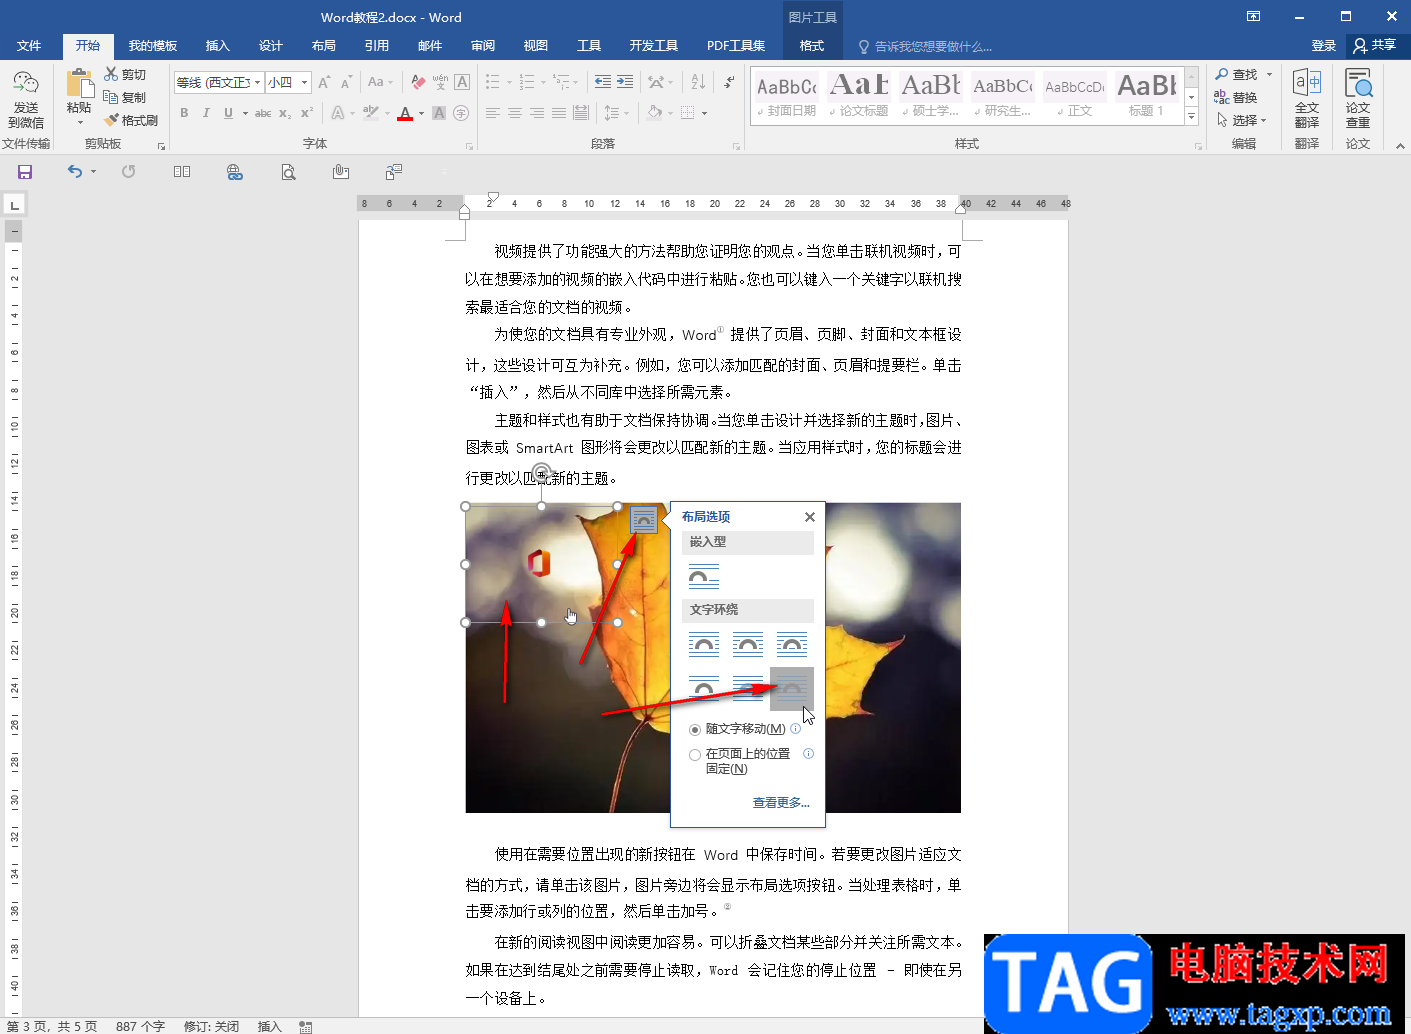Select the In Front of Text wrap option

792,689
